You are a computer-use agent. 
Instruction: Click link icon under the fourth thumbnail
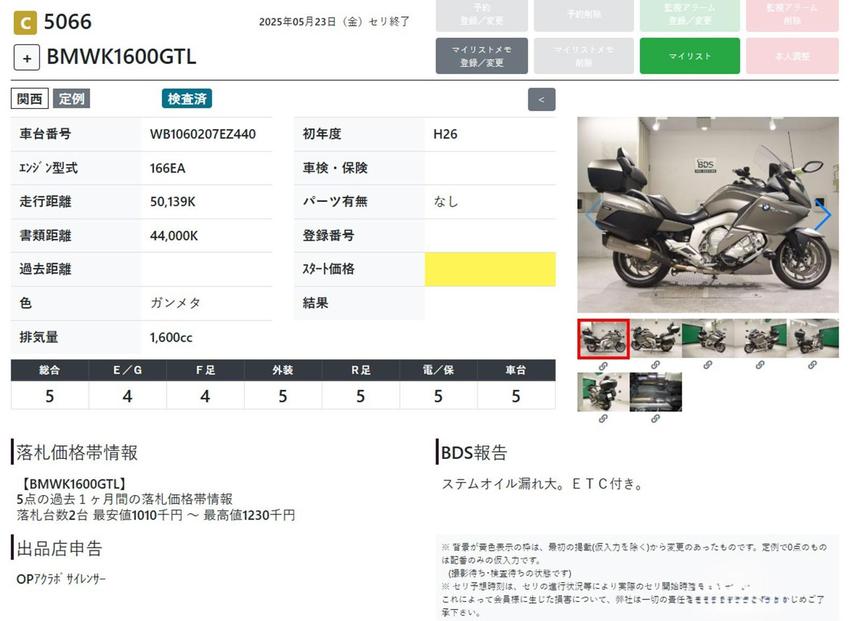[761, 365]
